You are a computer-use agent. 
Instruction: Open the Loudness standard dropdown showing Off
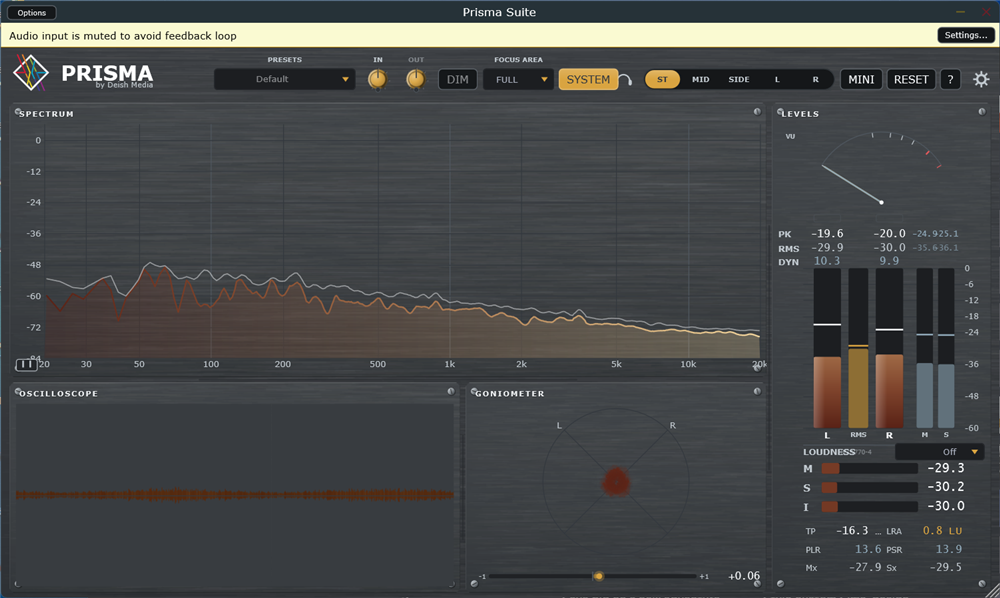[x=939, y=451]
